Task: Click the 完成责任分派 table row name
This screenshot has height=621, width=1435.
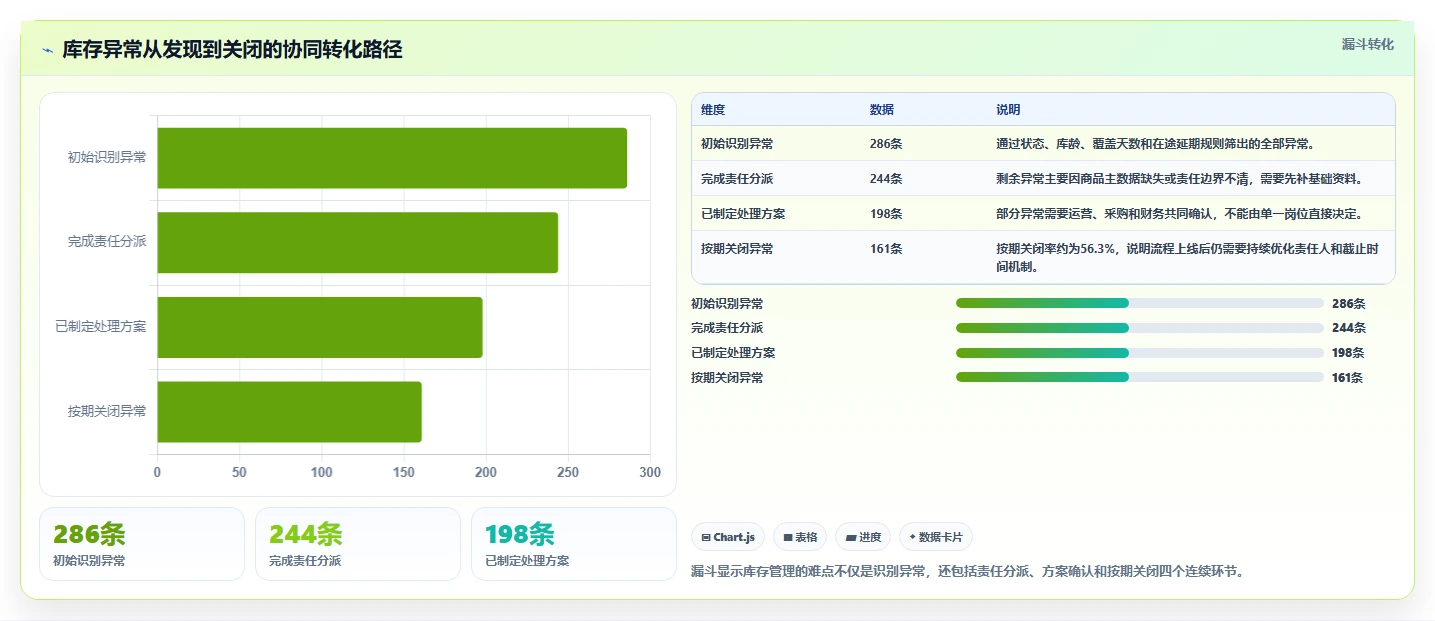Action: click(737, 179)
